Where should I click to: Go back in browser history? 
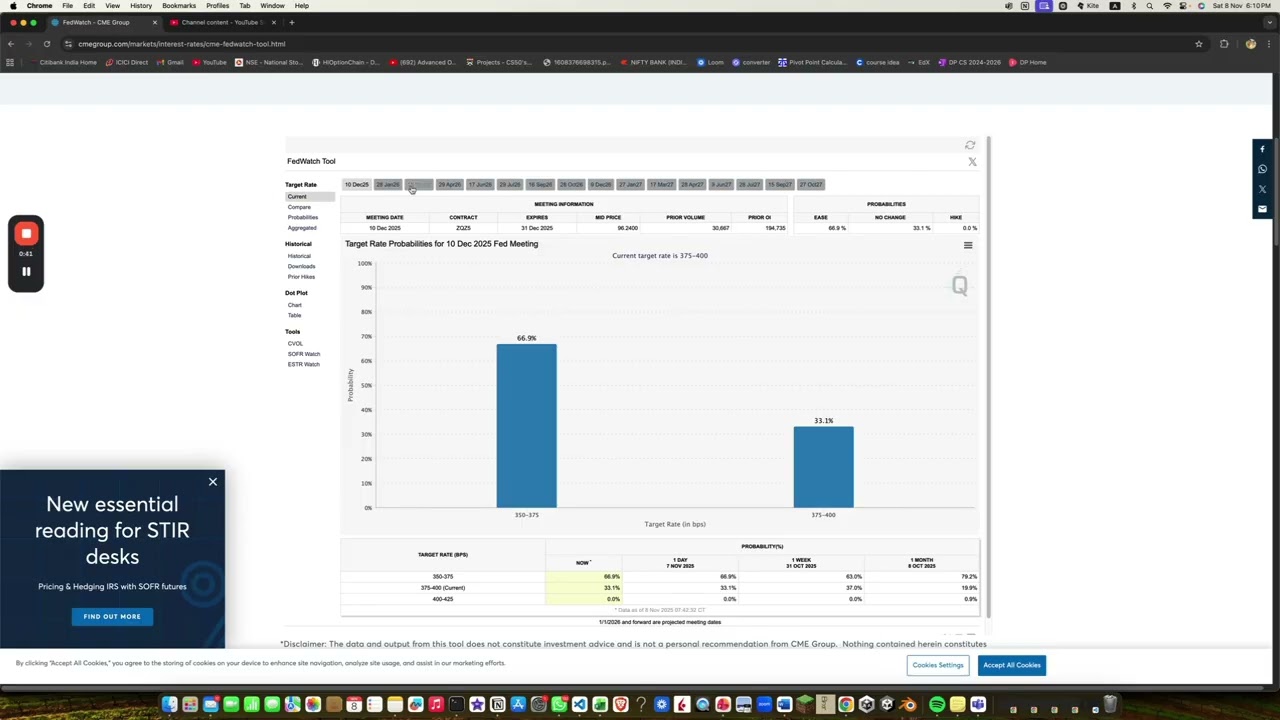tap(10, 44)
